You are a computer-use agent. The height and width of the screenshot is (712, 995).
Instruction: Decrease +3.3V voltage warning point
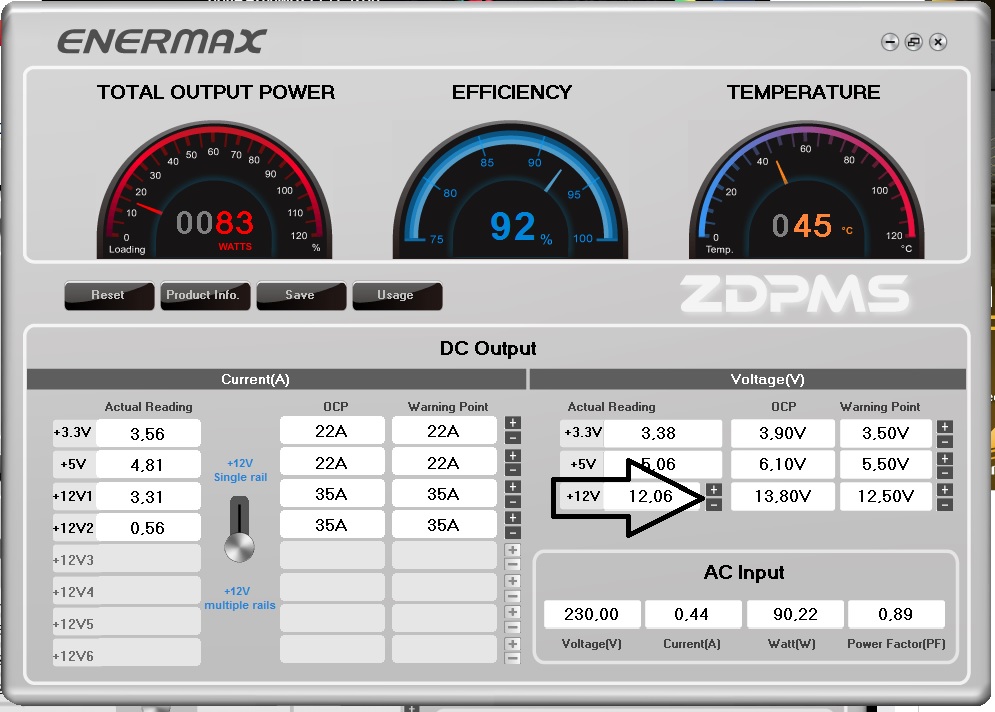coord(945,442)
